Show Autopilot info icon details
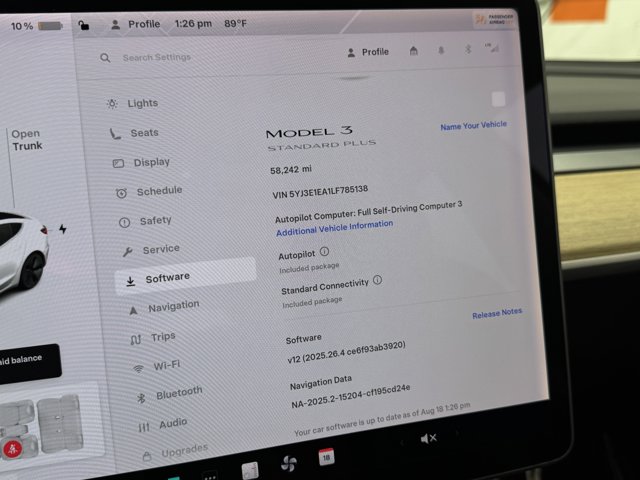640x480 pixels. [x=324, y=251]
